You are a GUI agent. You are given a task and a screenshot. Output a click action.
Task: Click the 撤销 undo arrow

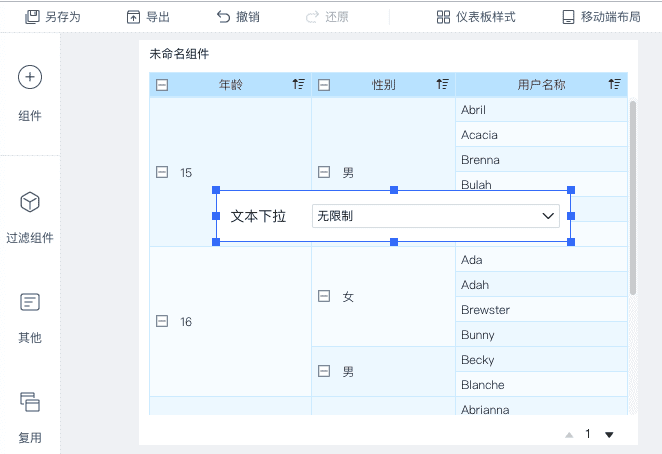pyautogui.click(x=223, y=17)
